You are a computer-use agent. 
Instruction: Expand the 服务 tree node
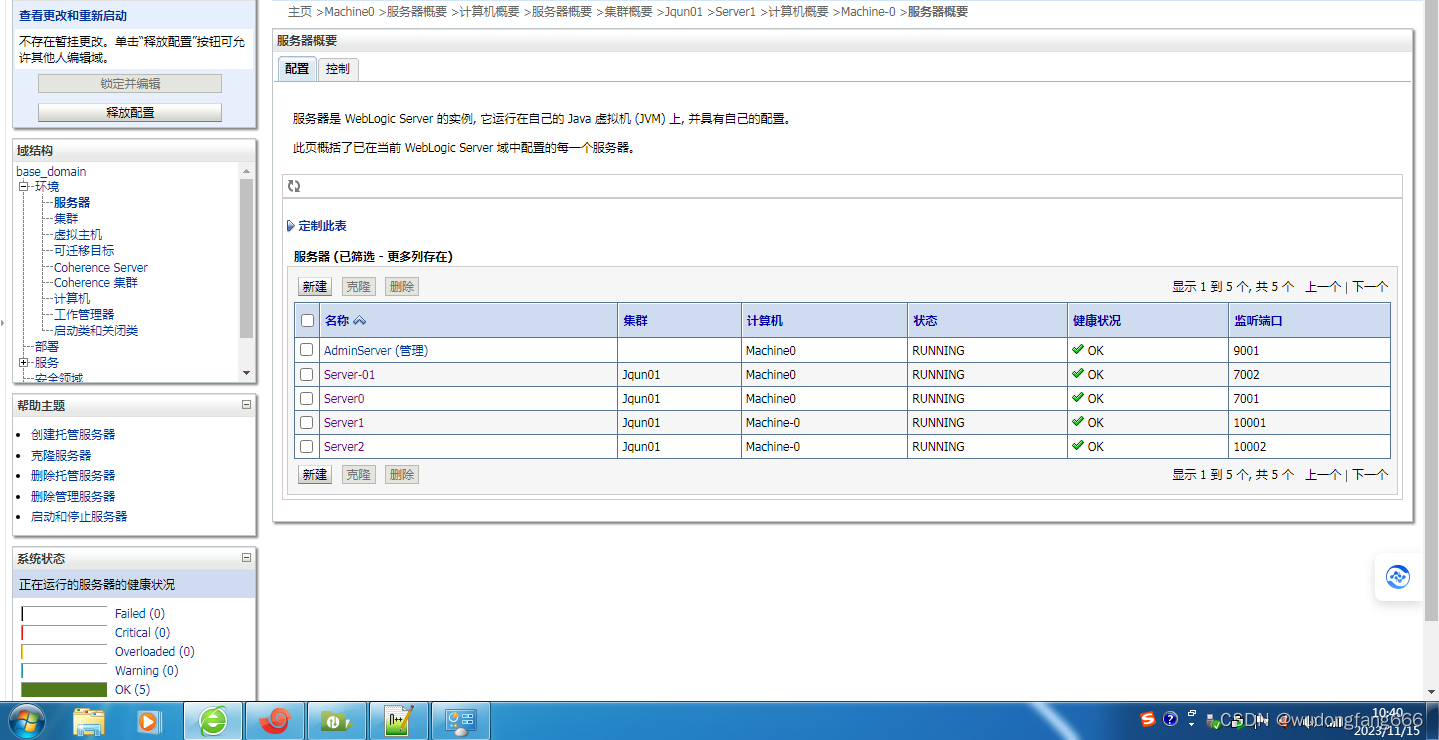coord(23,362)
